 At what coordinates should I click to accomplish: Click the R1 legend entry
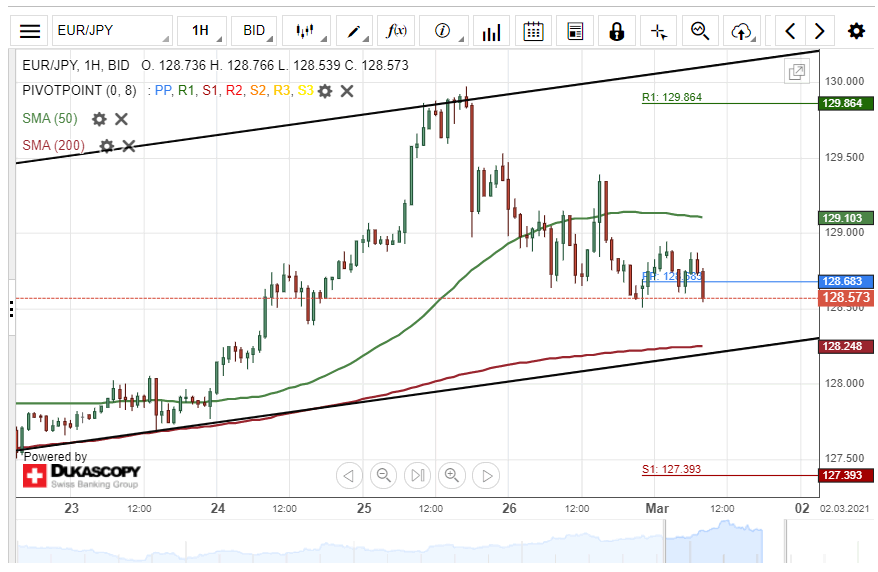coord(186,91)
